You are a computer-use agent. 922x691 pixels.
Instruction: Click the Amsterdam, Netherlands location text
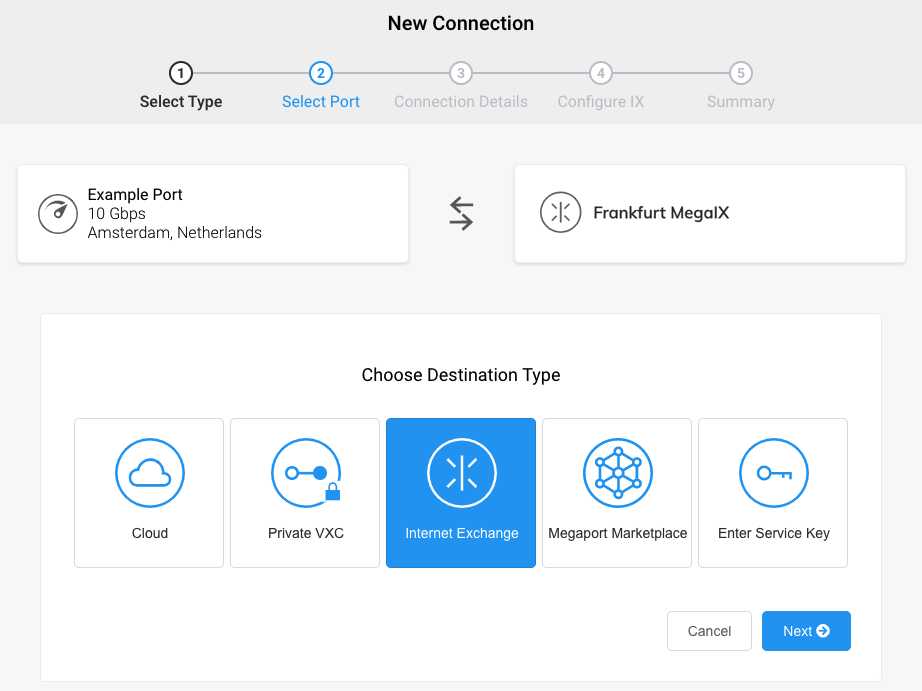tap(175, 233)
